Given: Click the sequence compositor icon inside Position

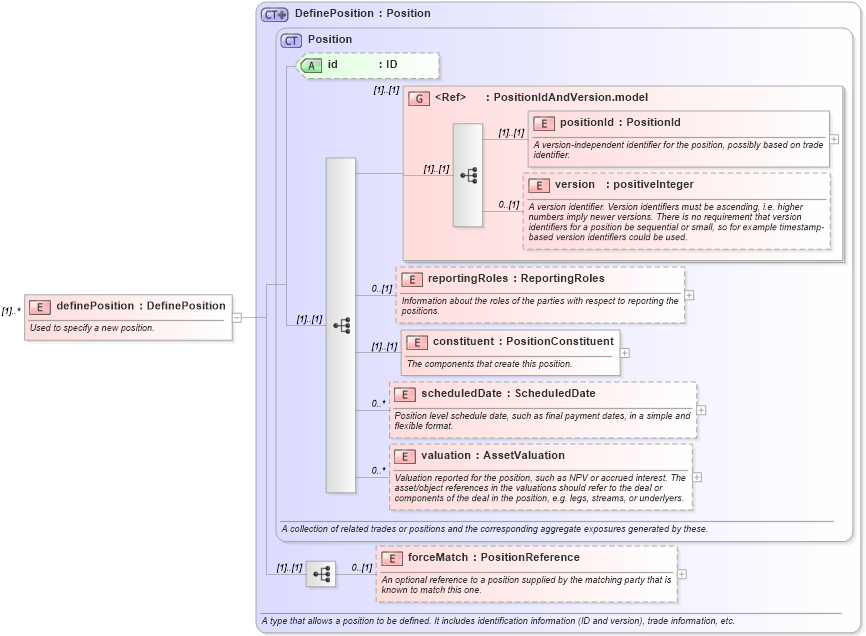Looking at the screenshot, I should click(344, 323).
